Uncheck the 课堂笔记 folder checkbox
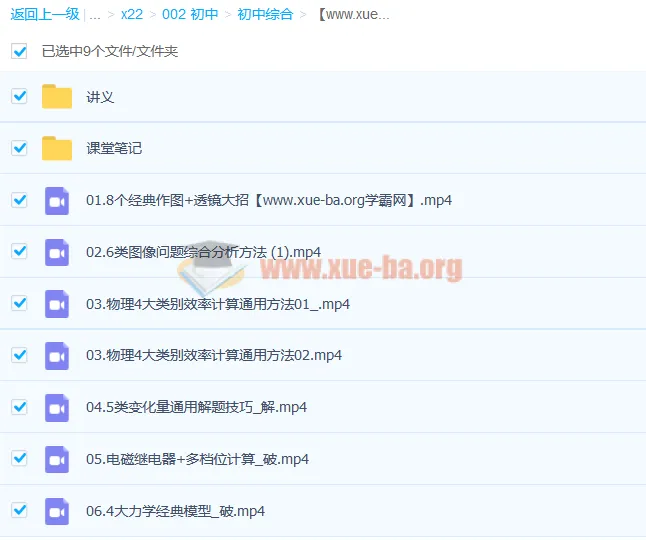Screen dimensions: 646x540 (x=19, y=148)
